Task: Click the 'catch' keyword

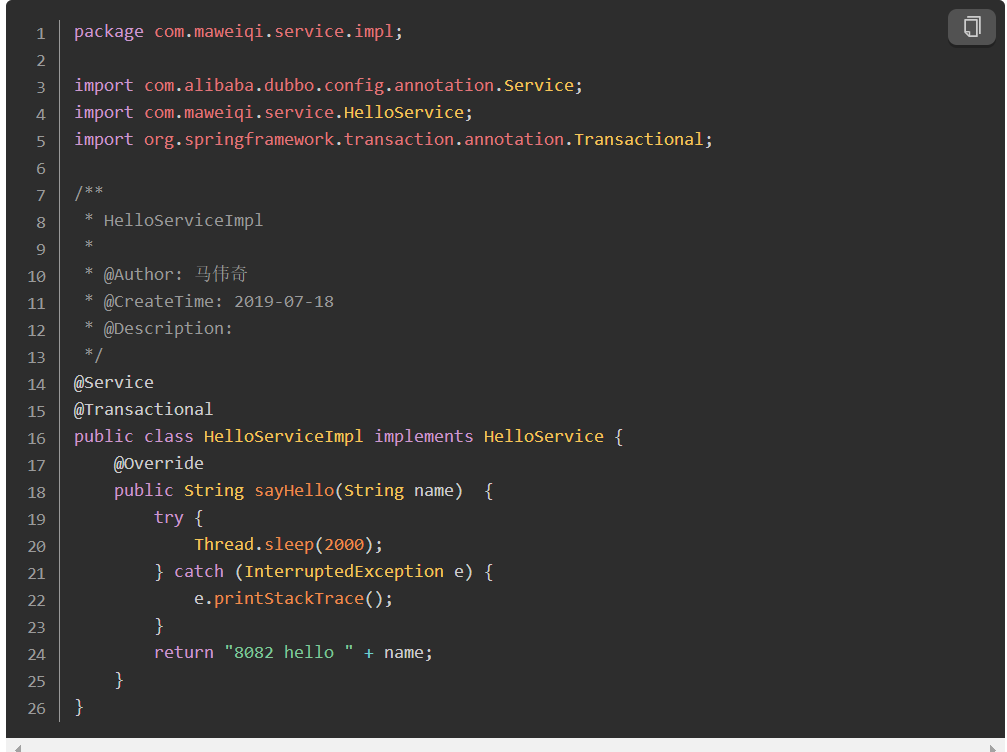Action: coord(199,571)
